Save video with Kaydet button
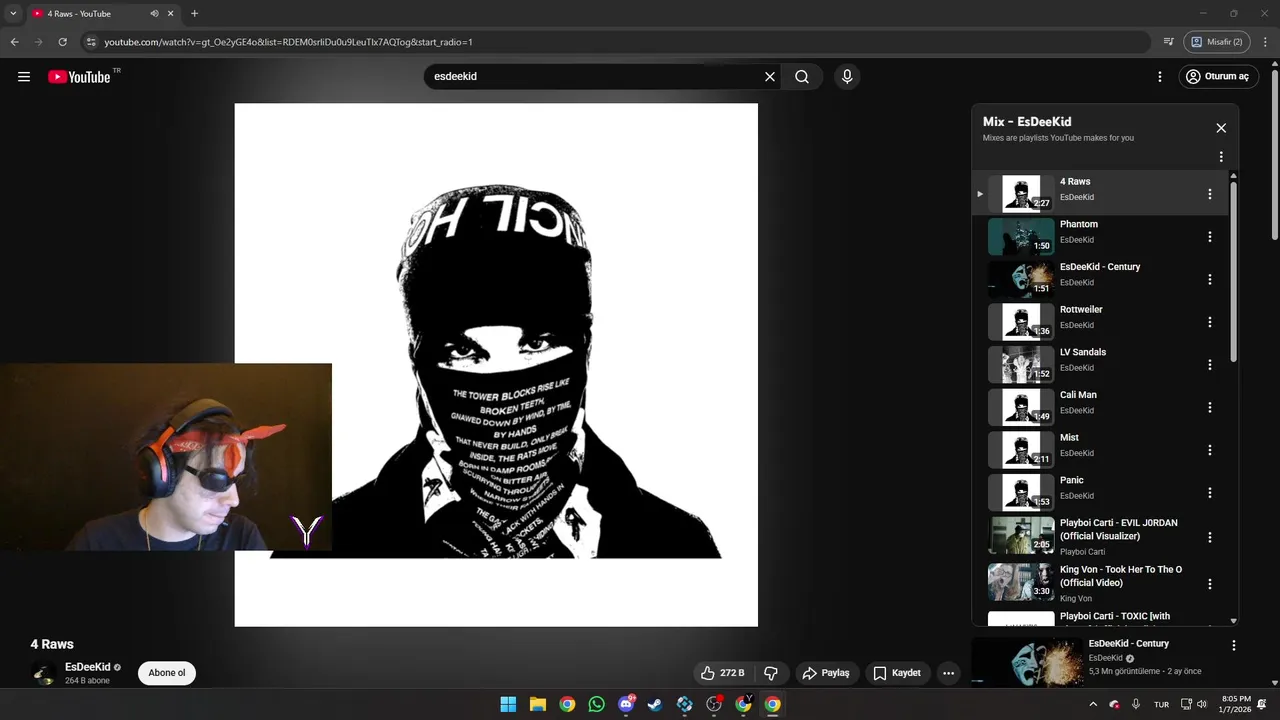 pyautogui.click(x=897, y=673)
